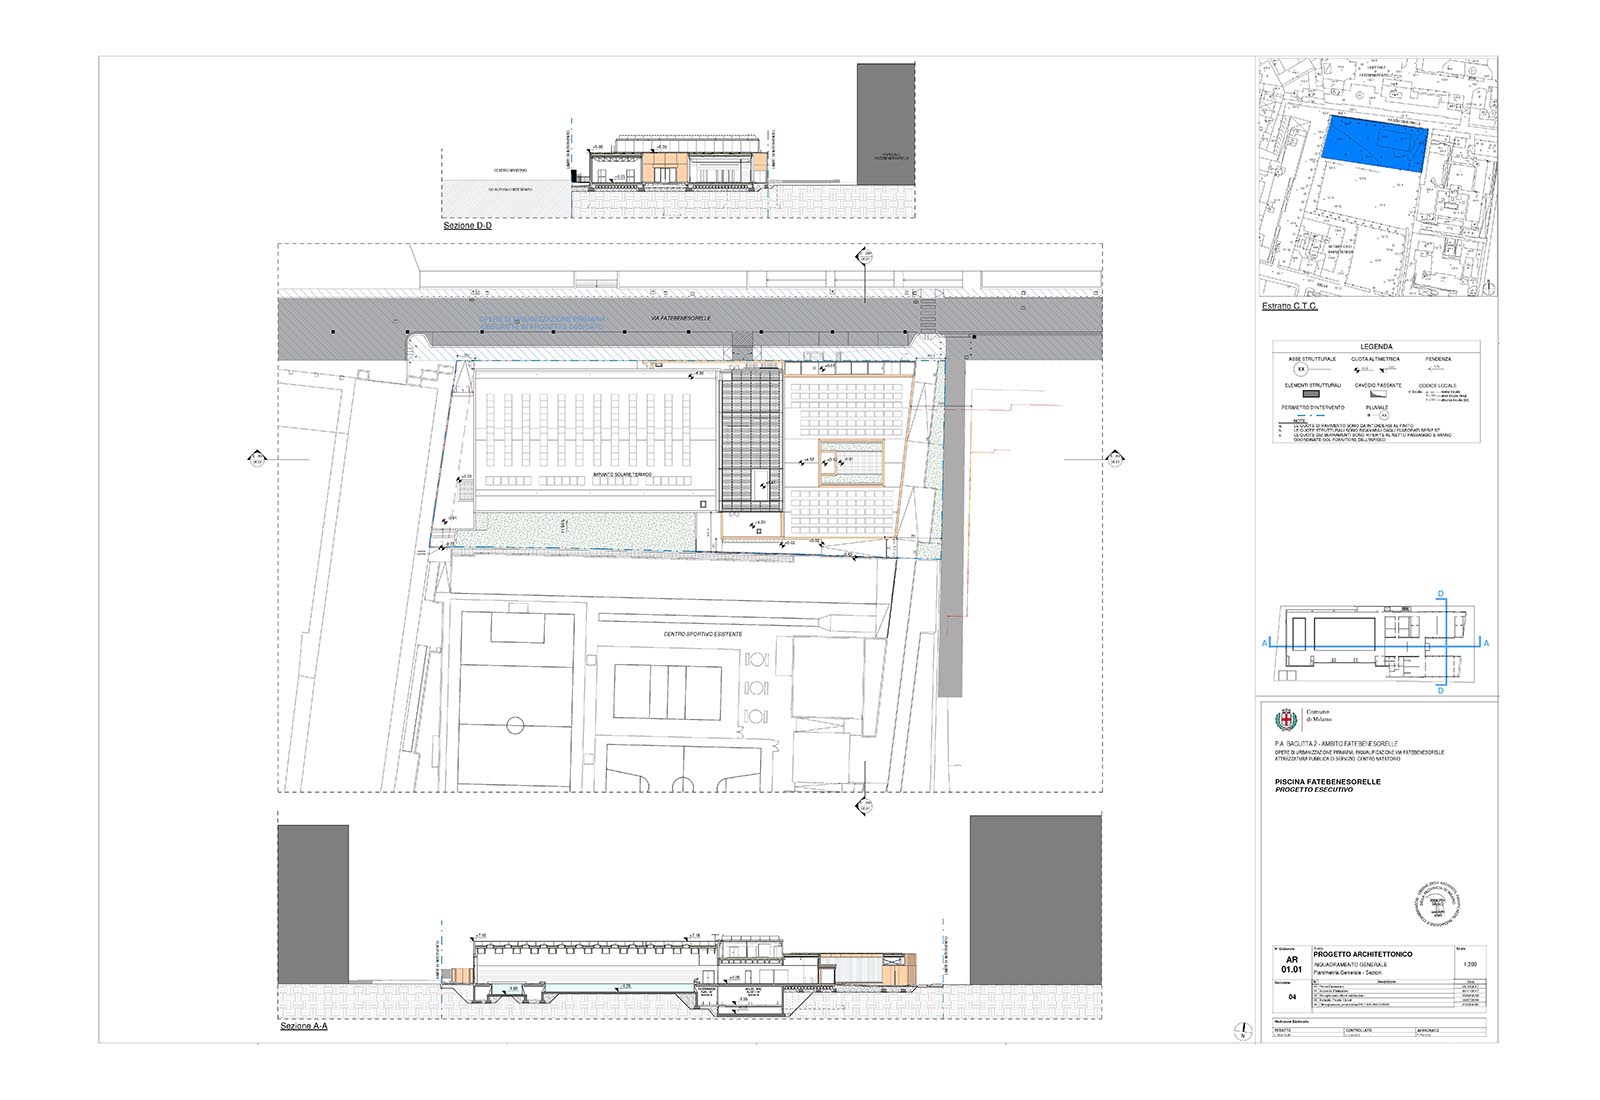
Task: Click the north arrow symbol at page bottom
Action: (x=1243, y=1031)
